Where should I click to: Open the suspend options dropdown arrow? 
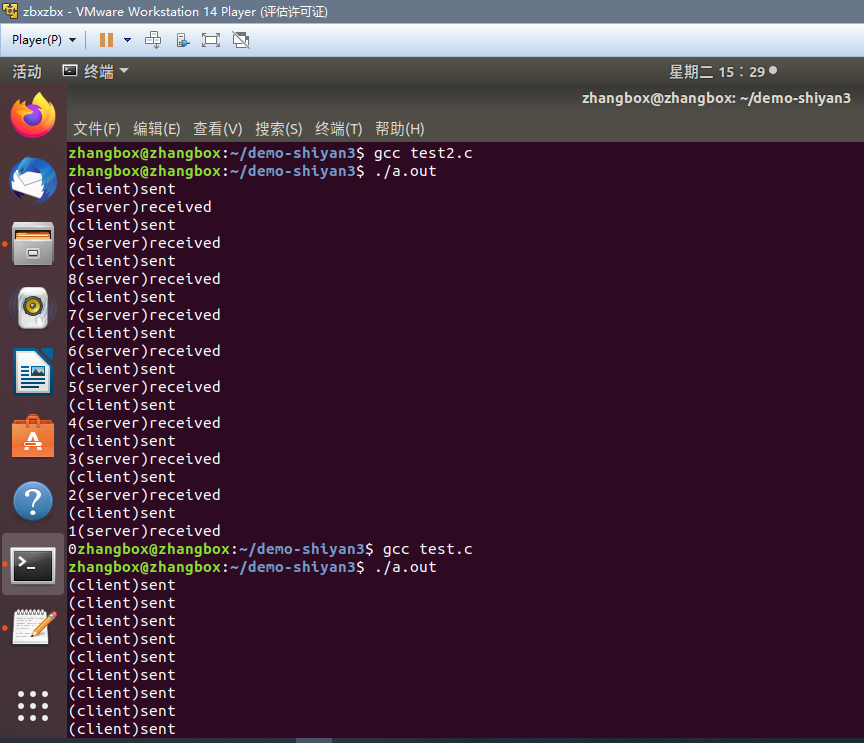(x=127, y=40)
